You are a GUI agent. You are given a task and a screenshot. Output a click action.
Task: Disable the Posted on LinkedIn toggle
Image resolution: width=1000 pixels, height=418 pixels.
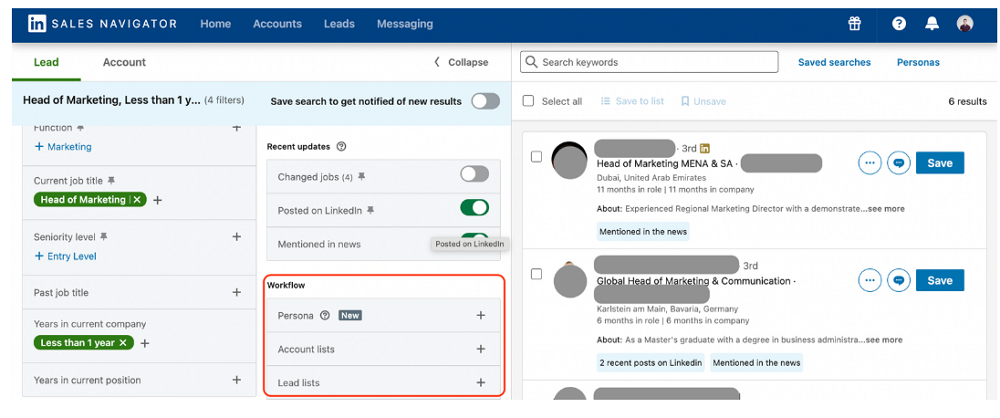click(474, 208)
